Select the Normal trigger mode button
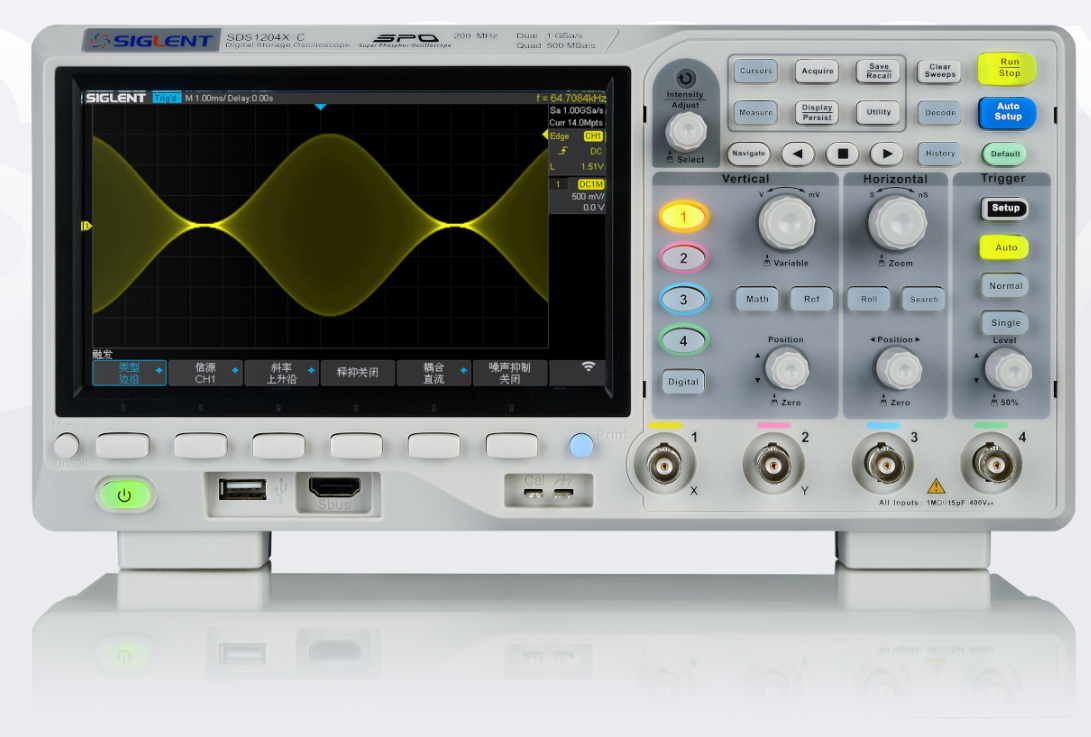Viewport: 1091px width, 737px height. (1005, 285)
